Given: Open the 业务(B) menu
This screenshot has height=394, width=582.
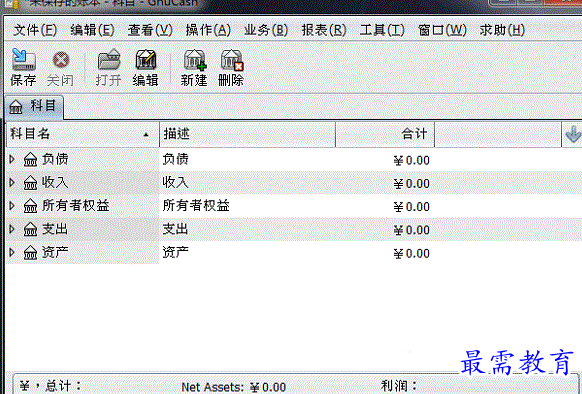Looking at the screenshot, I should coord(266,30).
